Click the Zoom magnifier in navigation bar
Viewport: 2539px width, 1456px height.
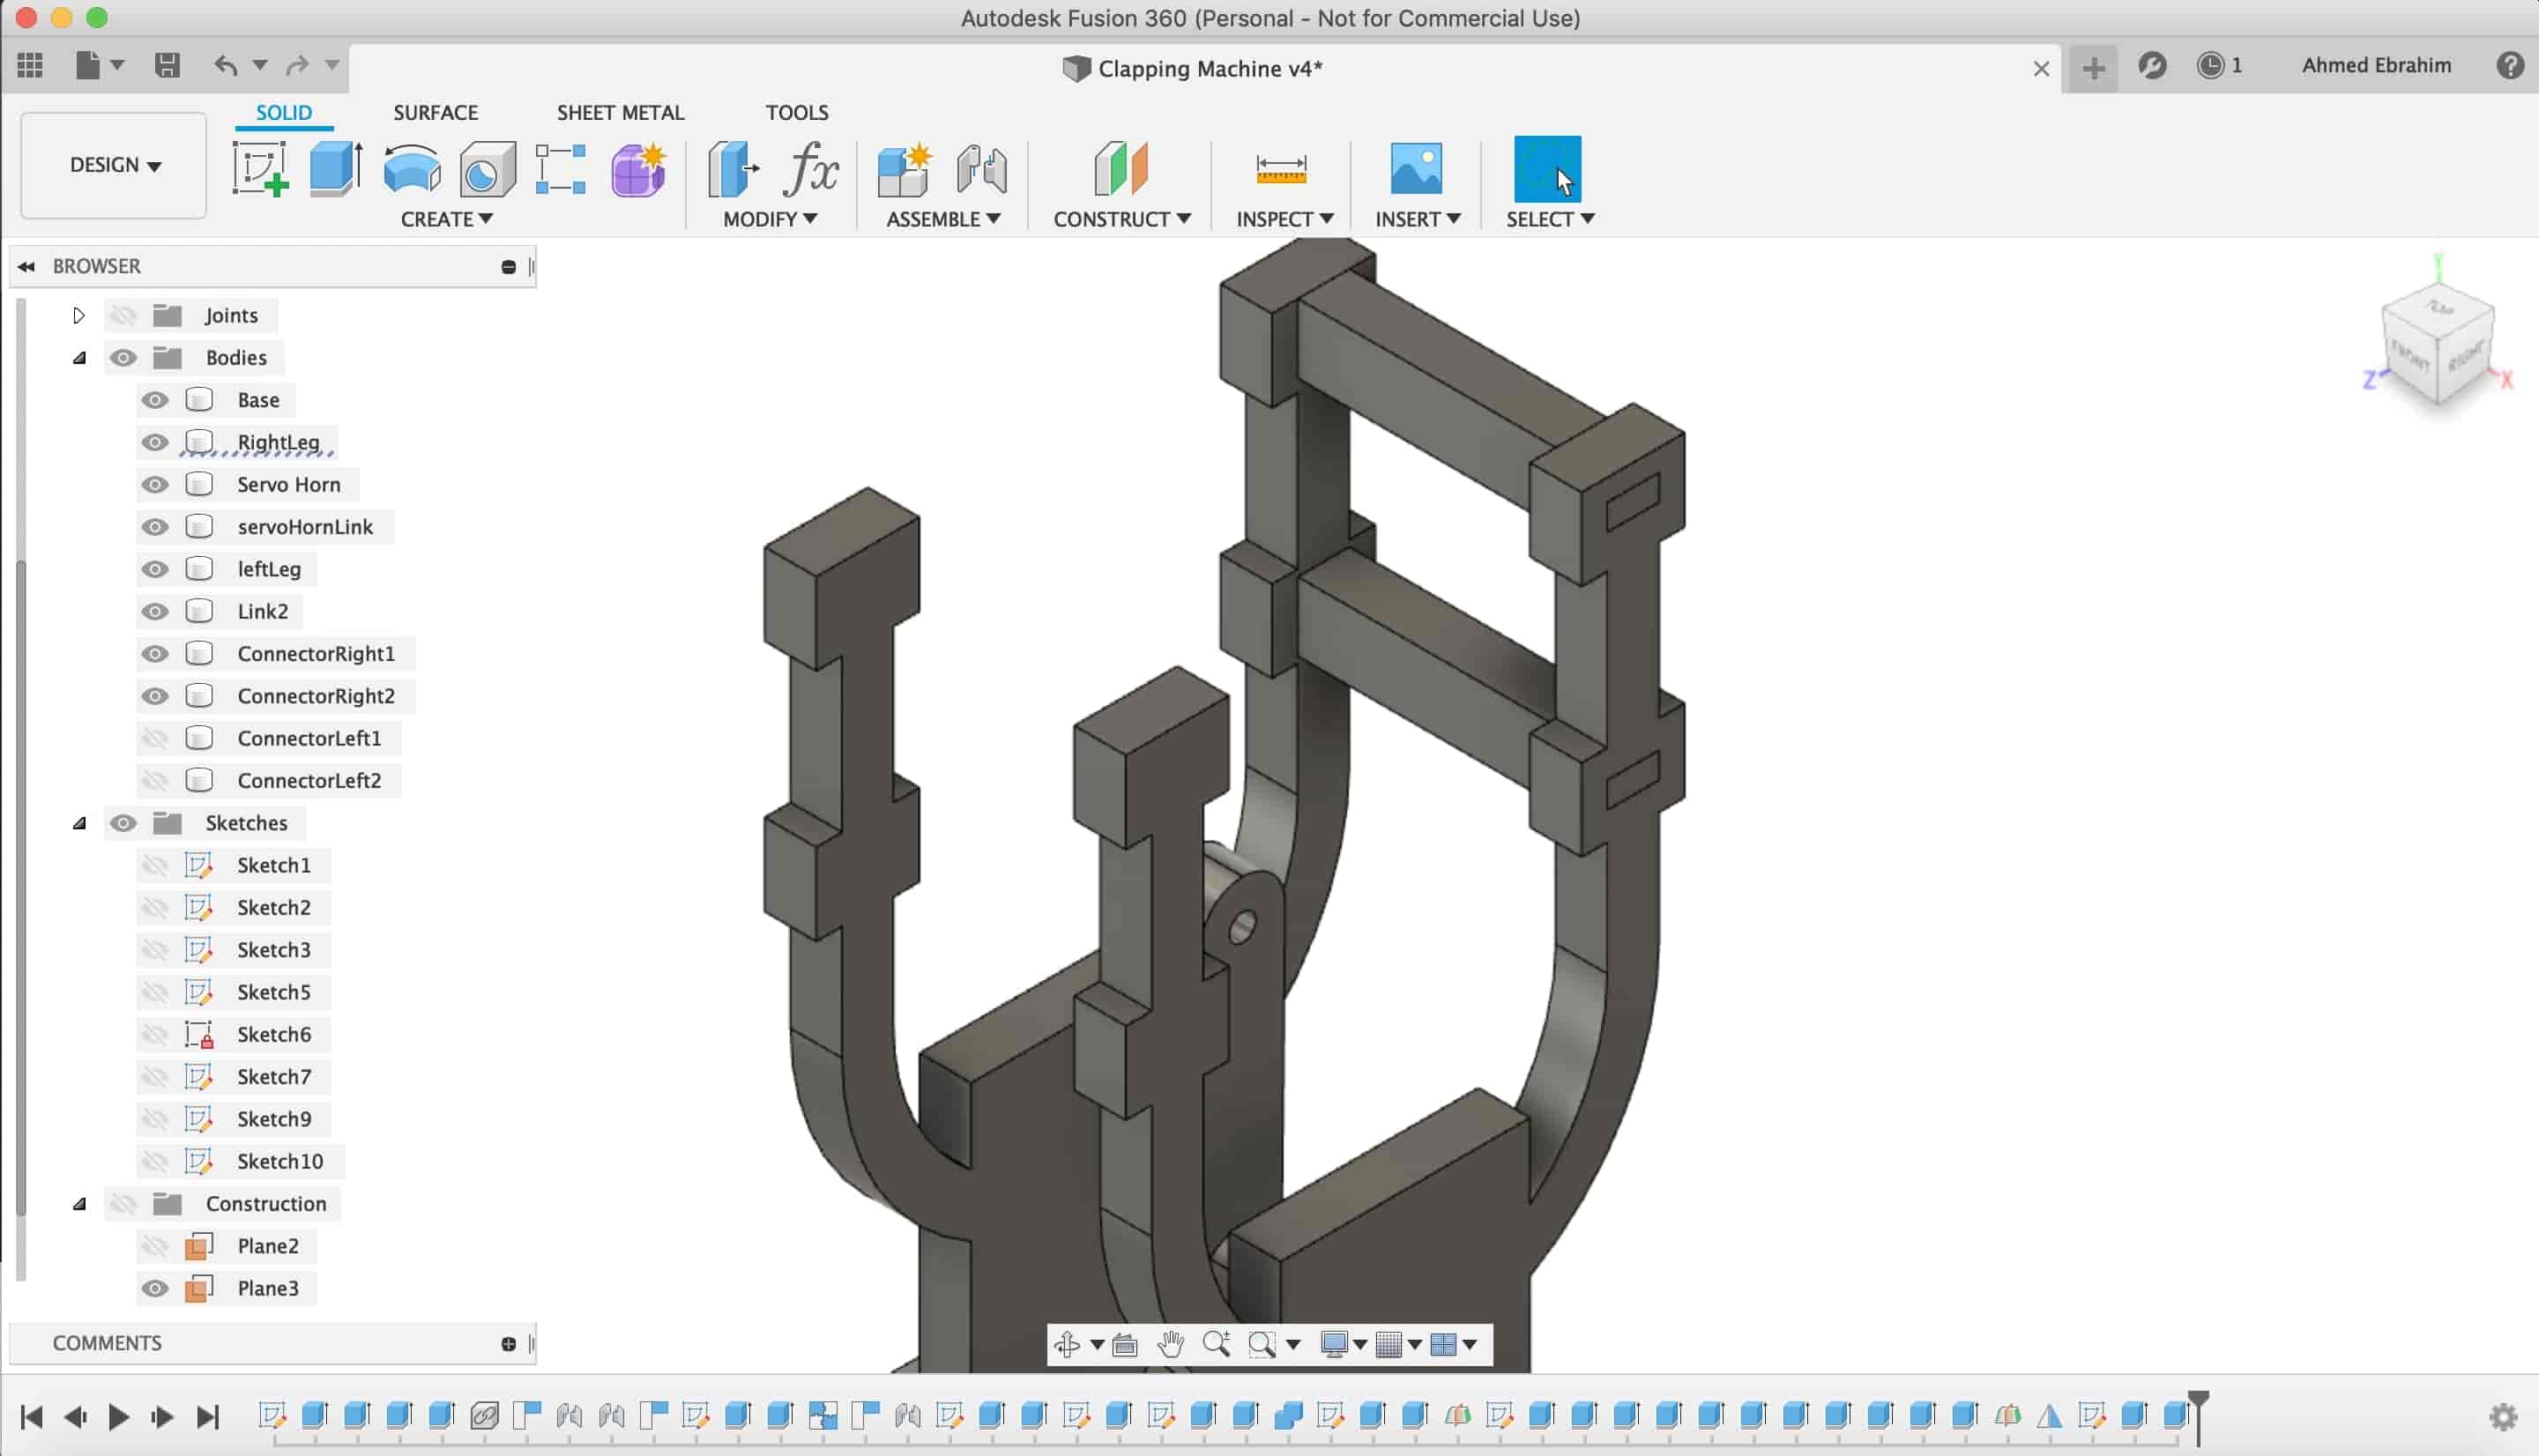[x=1216, y=1344]
